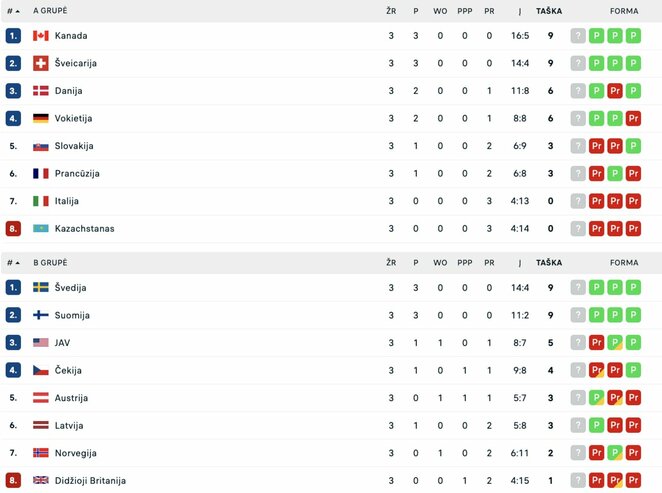This screenshot has width=662, height=493.
Task: Sort A grupė by TAŠKA column
Action: coord(549,11)
